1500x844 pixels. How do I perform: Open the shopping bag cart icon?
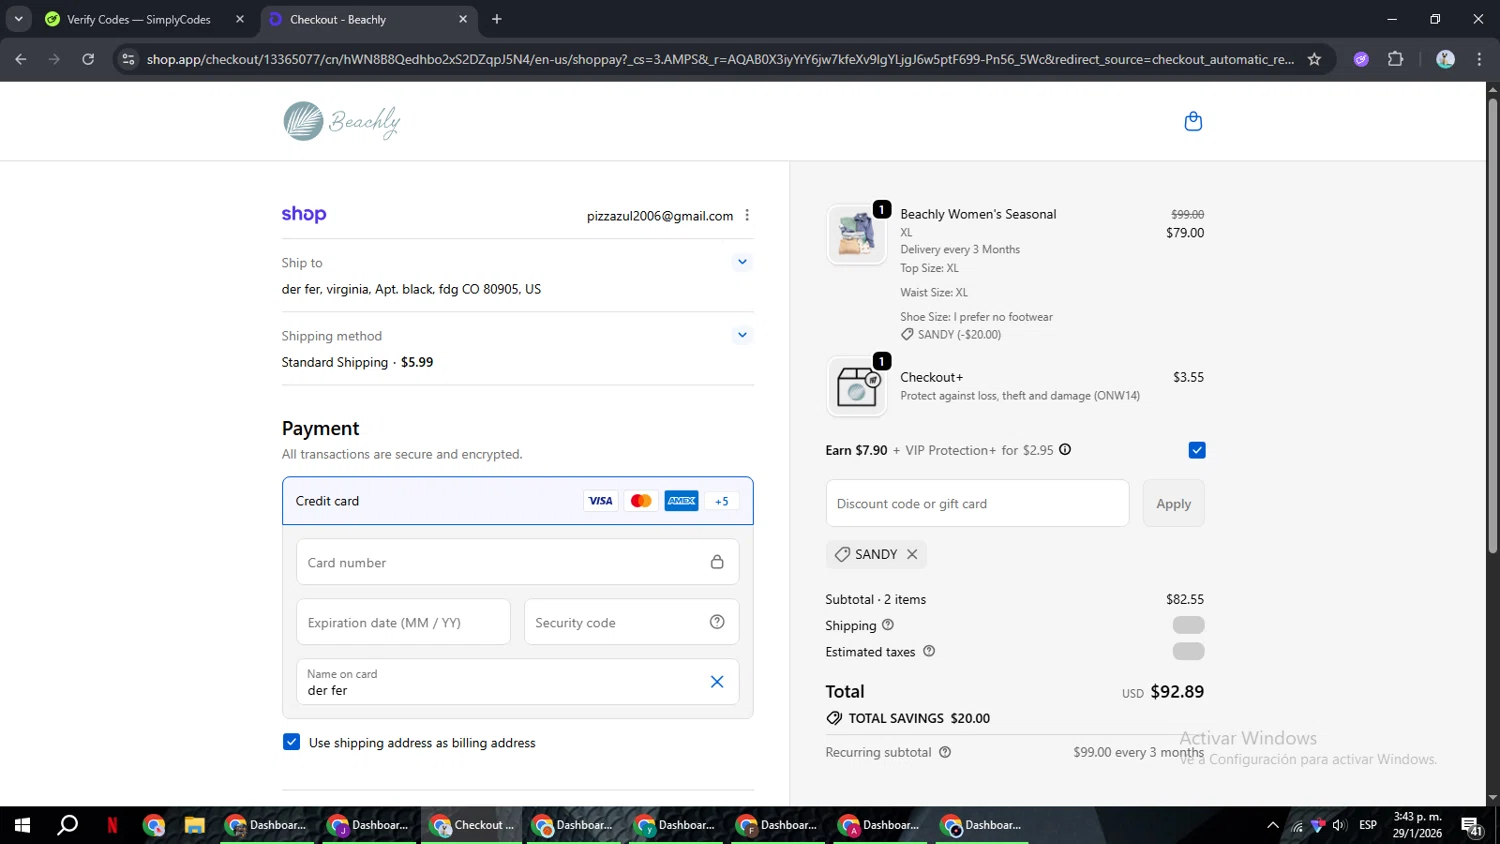coord(1192,121)
